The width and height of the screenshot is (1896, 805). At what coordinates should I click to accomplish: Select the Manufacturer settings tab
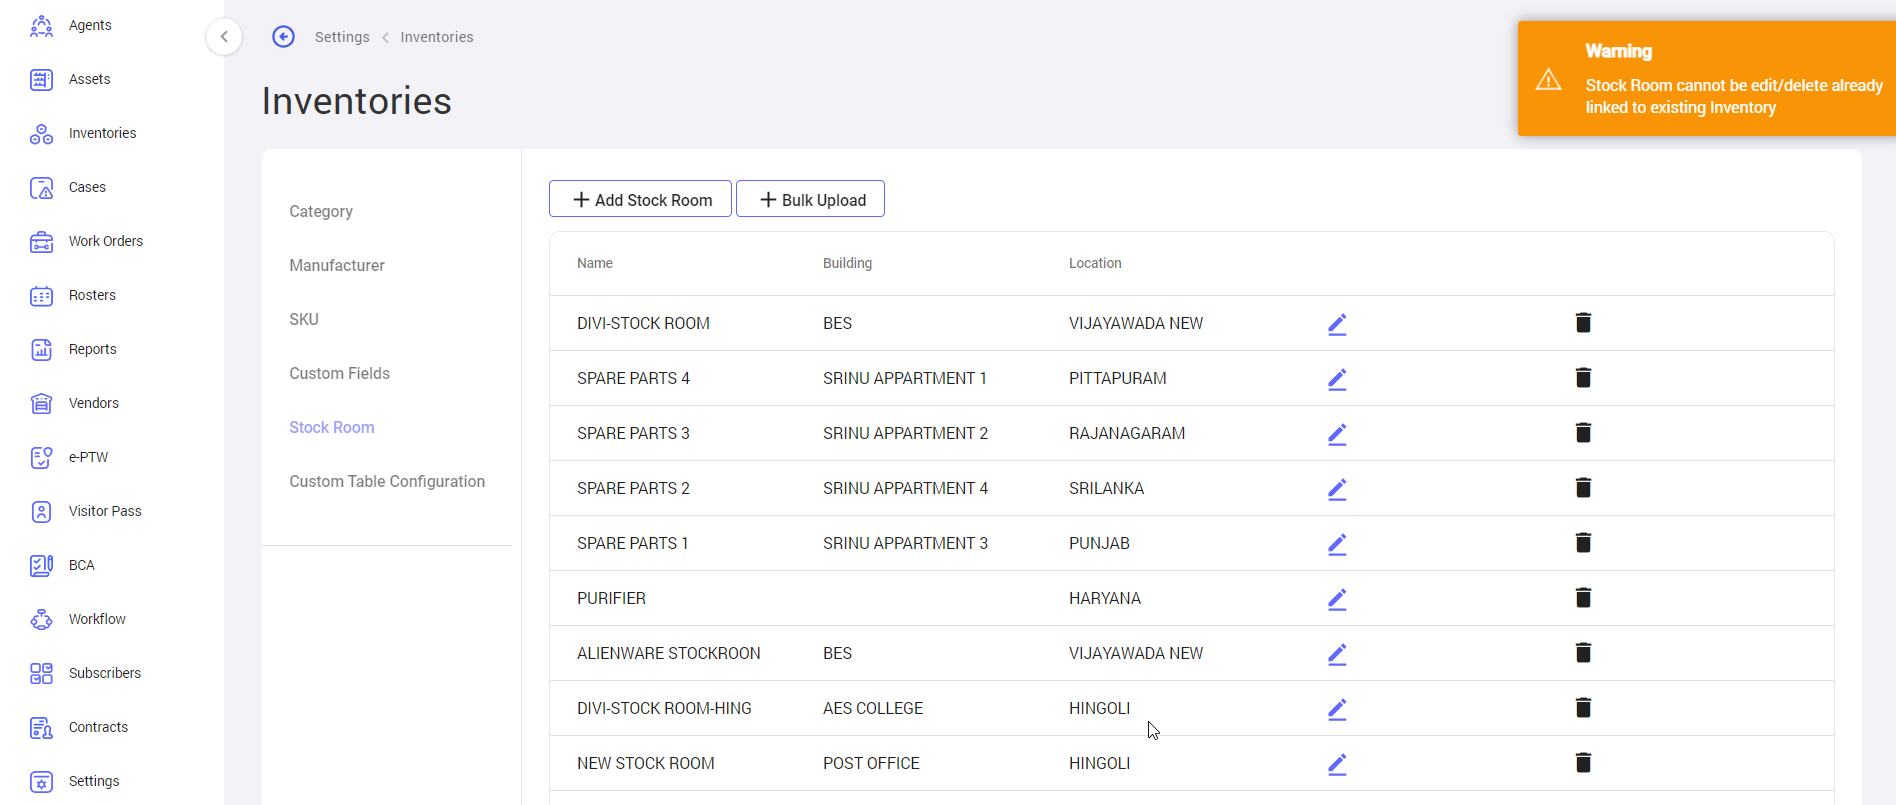pyautogui.click(x=337, y=265)
